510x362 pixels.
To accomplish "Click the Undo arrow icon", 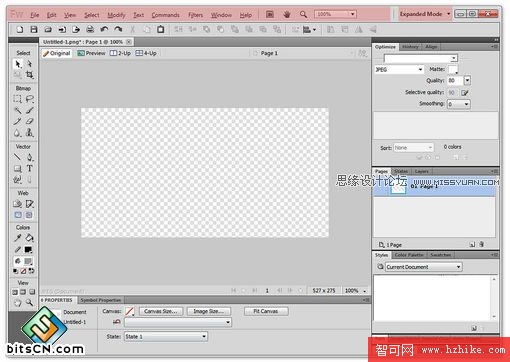I will [104, 29].
